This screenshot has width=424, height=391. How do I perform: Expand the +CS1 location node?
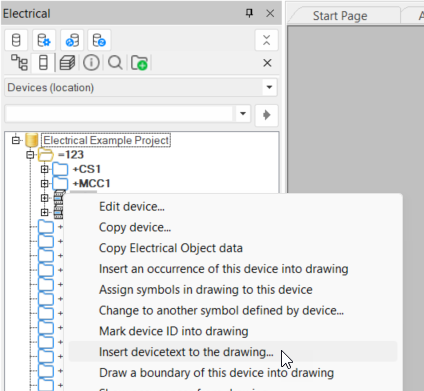coord(44,169)
